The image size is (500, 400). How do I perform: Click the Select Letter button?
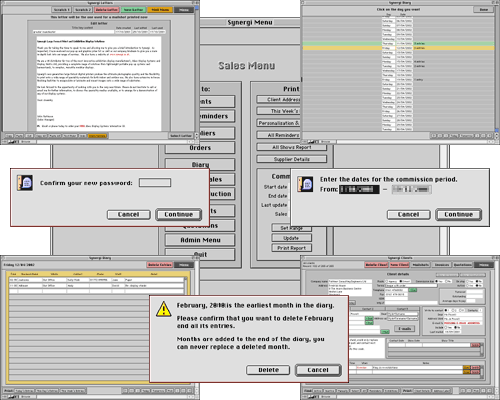[181, 136]
